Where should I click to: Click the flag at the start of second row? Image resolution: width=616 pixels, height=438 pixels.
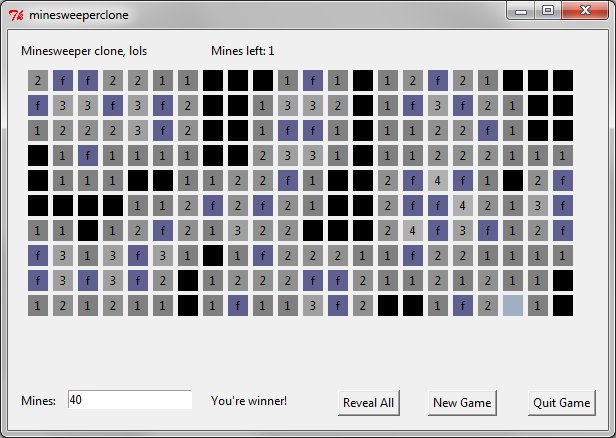[38, 106]
